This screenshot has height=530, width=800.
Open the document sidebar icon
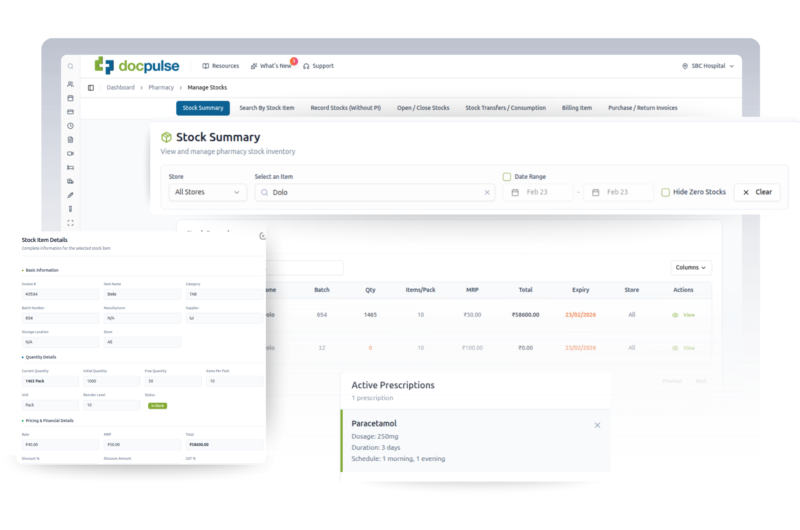coord(70,140)
